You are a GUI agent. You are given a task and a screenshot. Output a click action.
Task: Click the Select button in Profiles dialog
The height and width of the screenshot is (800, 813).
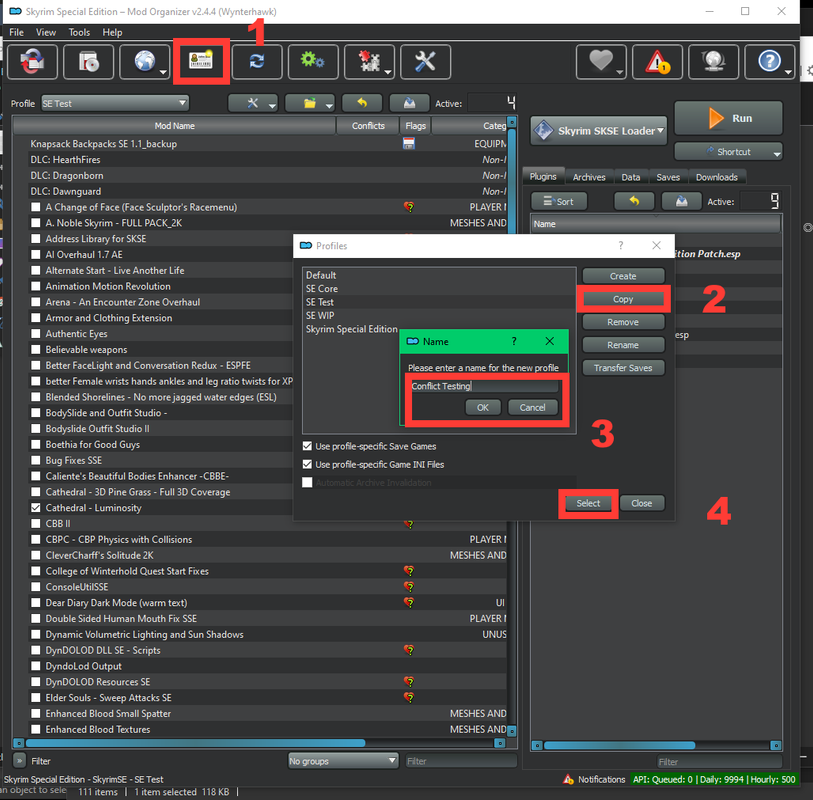click(x=588, y=503)
